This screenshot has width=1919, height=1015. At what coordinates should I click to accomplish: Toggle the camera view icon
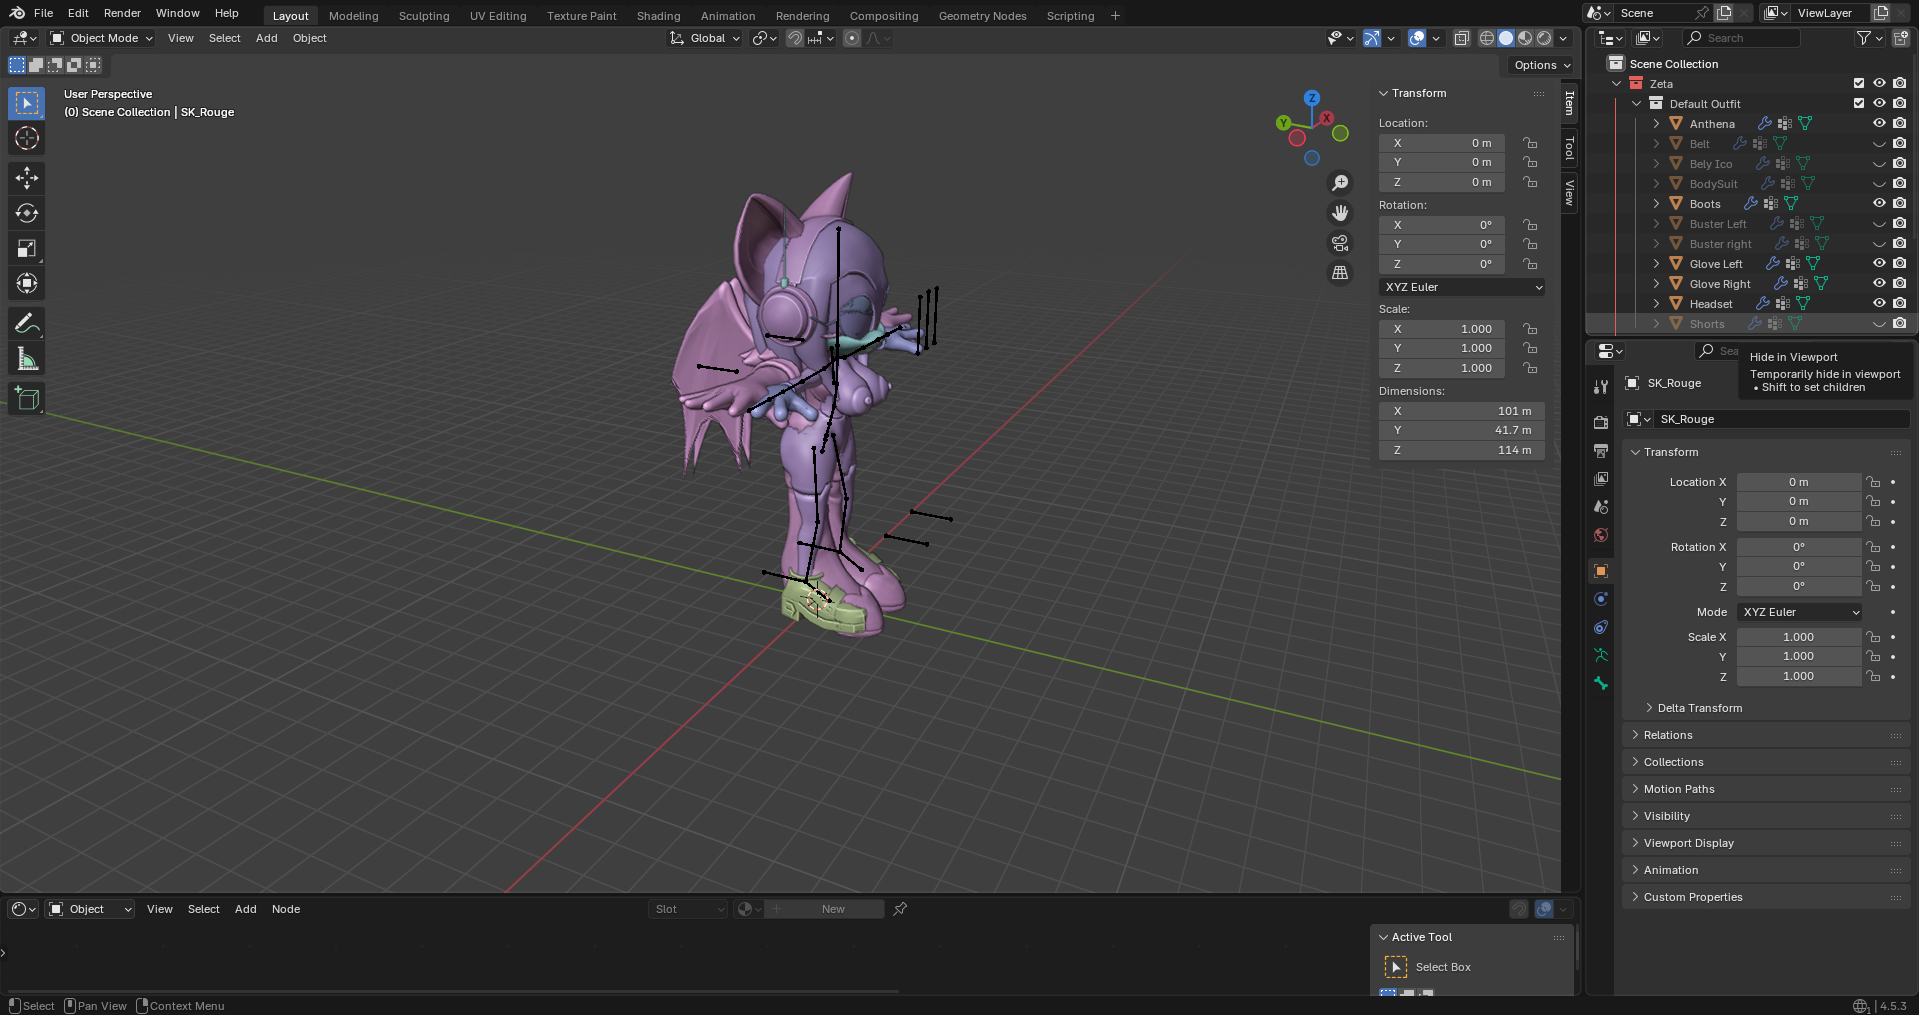point(1340,243)
